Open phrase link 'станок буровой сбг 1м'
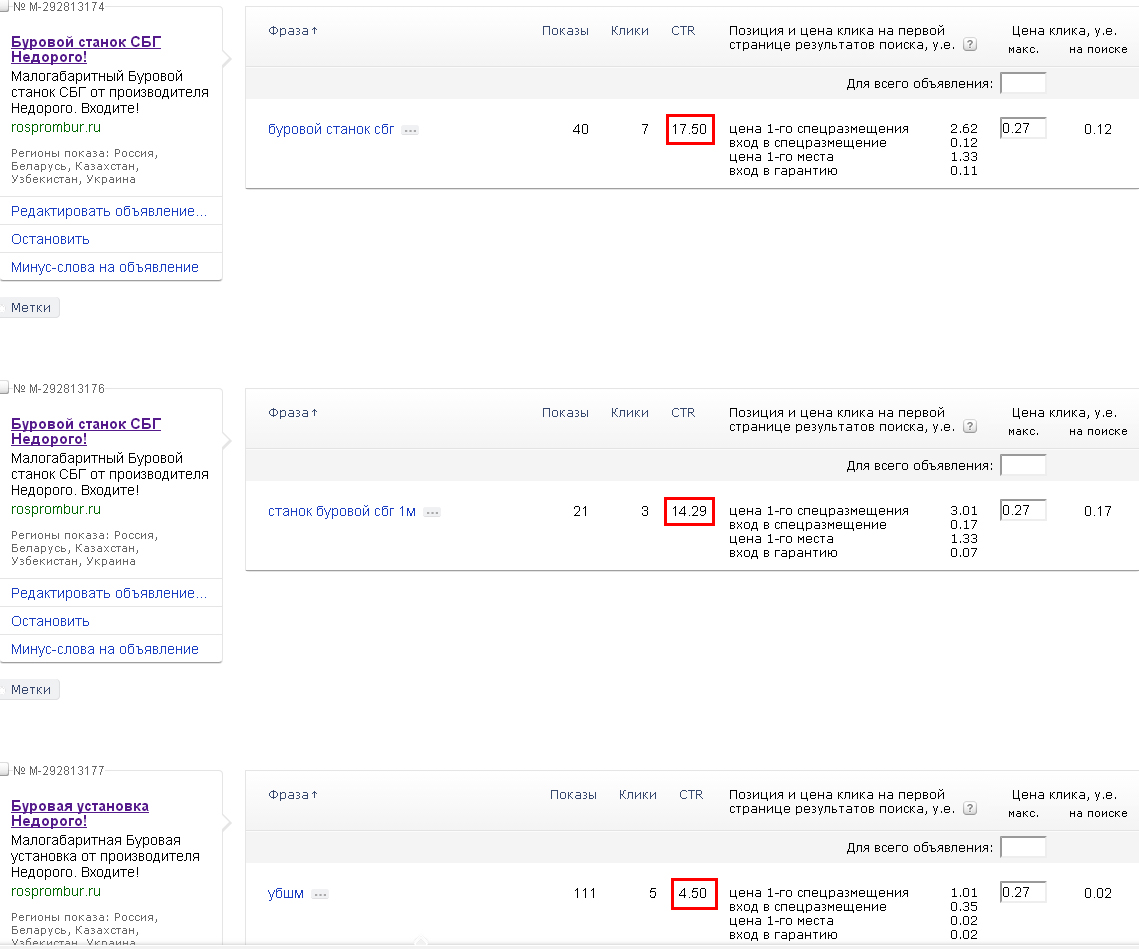Image resolution: width=1139 pixels, height=949 pixels. 342,512
